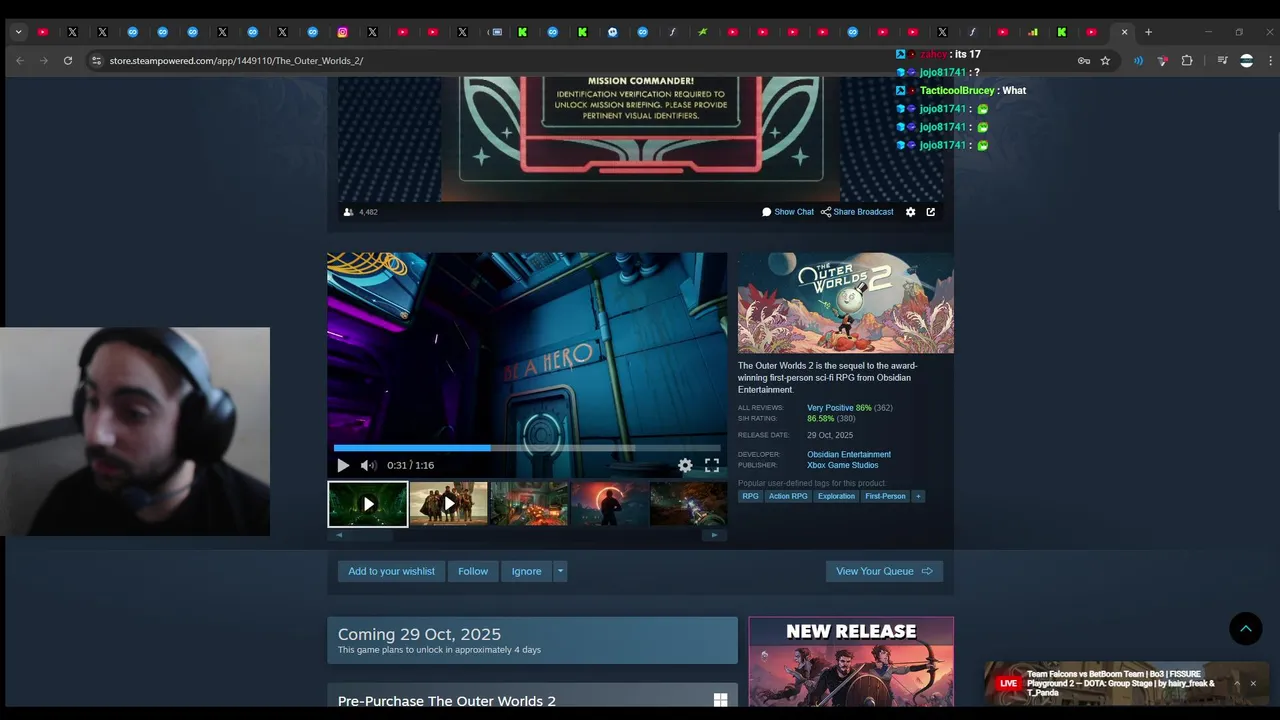This screenshot has height=720, width=1280.
Task: Focus the address bar URL field
Action: click(x=580, y=61)
